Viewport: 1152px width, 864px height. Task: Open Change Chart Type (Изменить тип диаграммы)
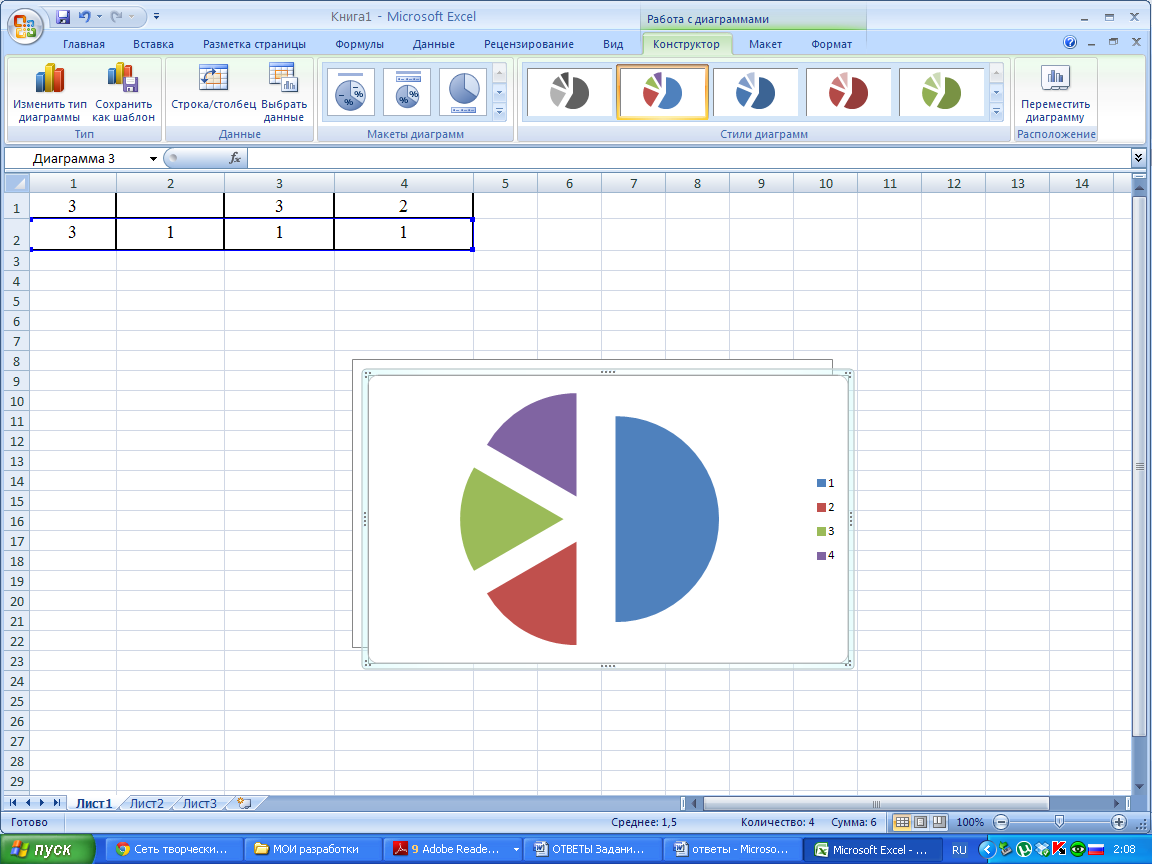click(49, 93)
